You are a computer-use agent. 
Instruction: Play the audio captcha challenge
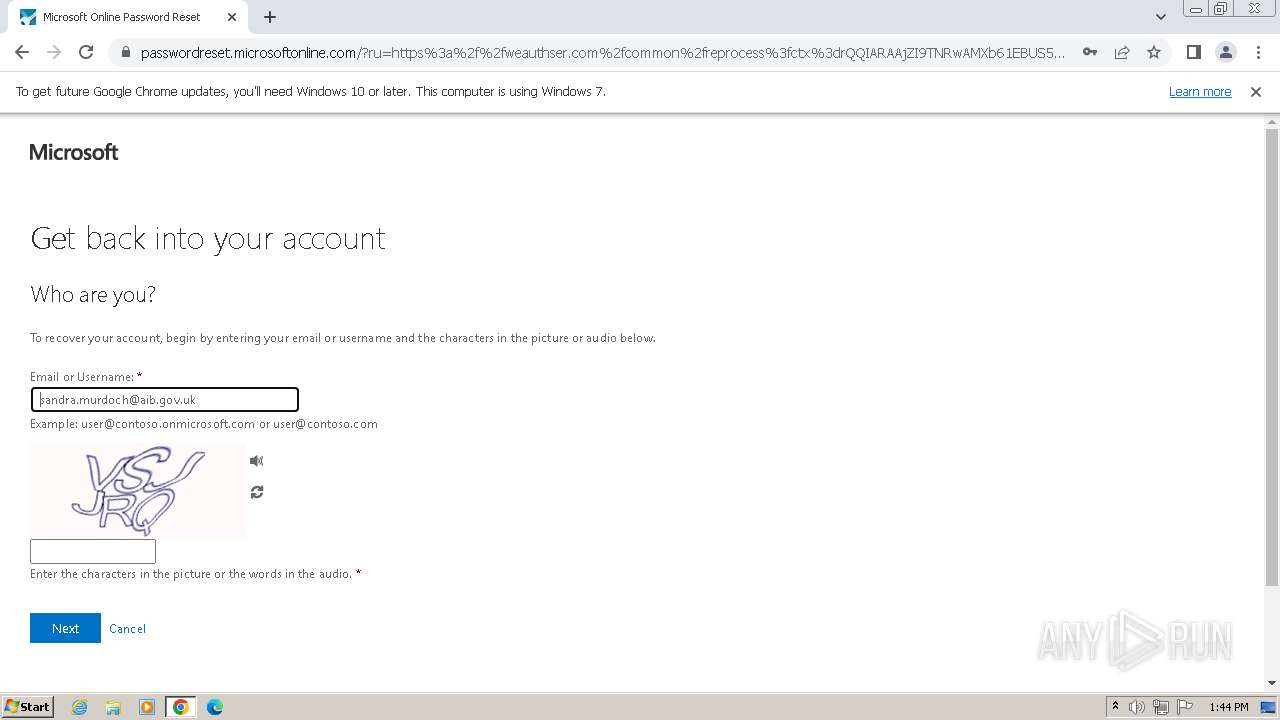point(257,461)
